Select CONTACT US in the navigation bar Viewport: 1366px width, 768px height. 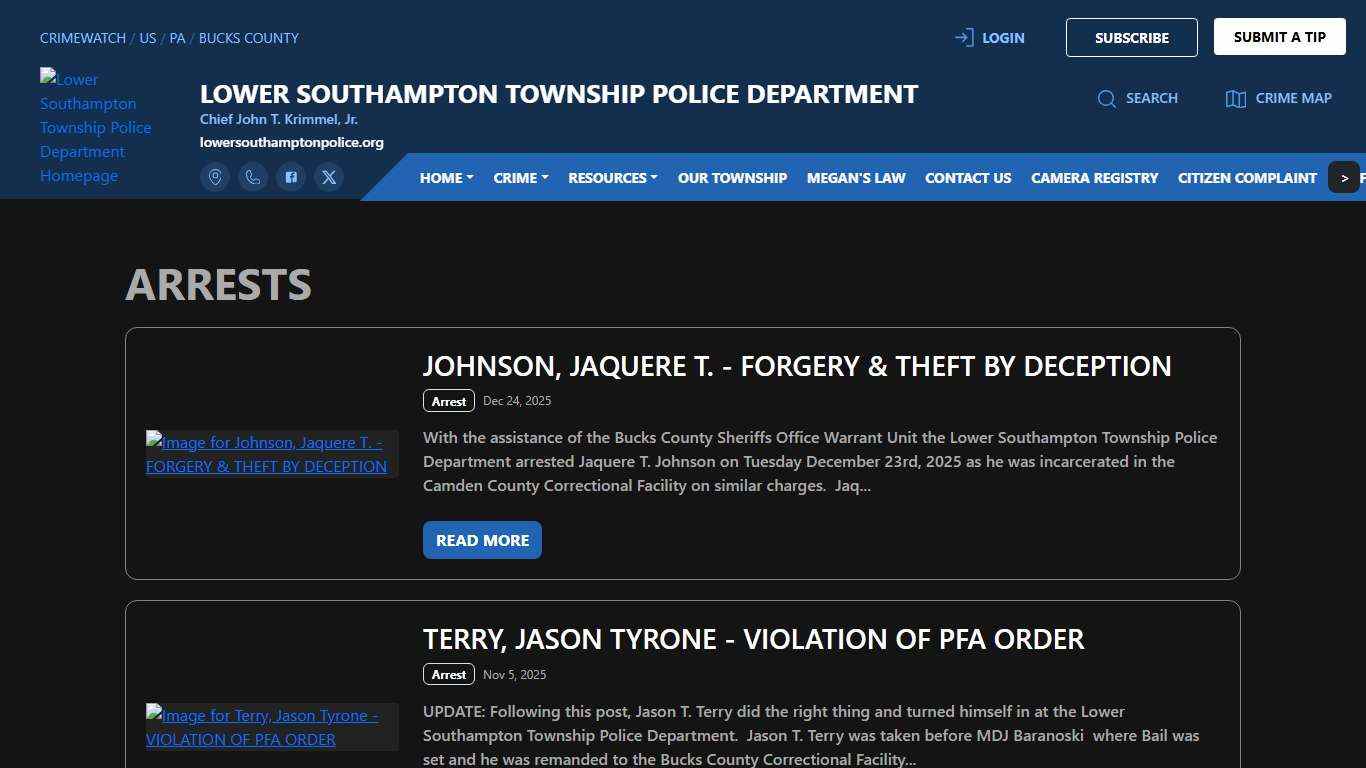click(967, 177)
